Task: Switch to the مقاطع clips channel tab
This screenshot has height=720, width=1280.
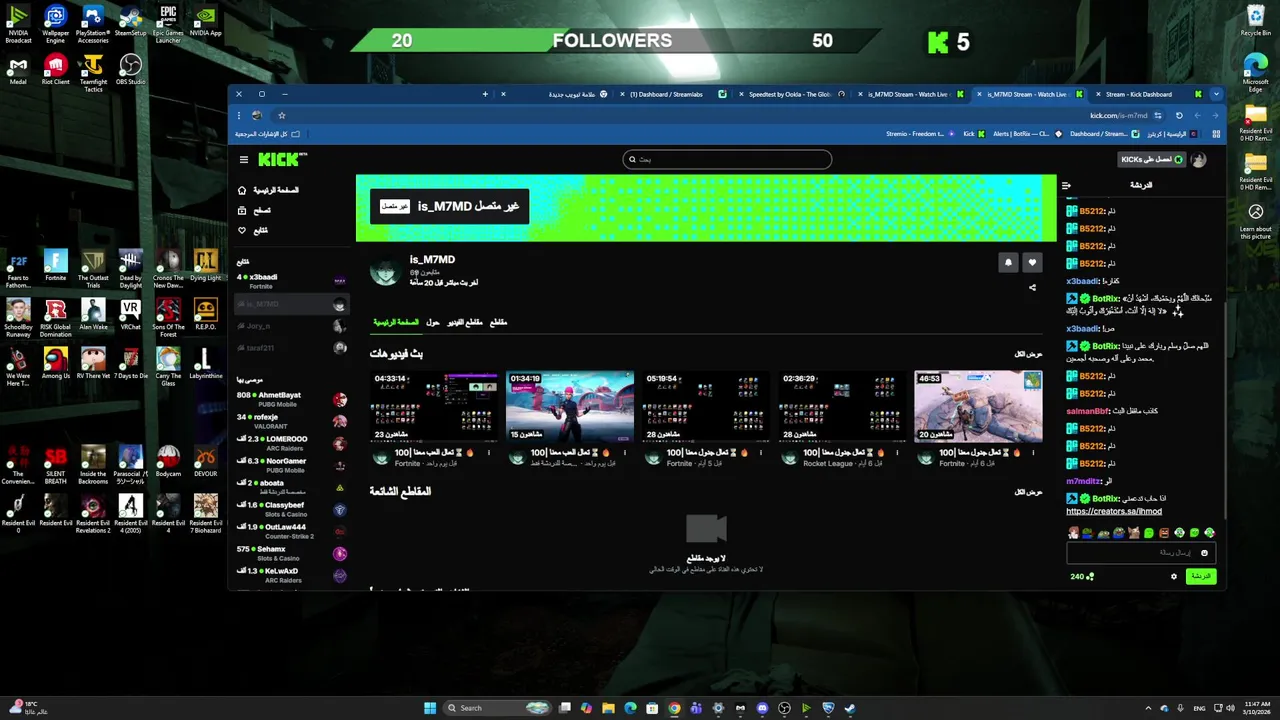Action: point(498,322)
